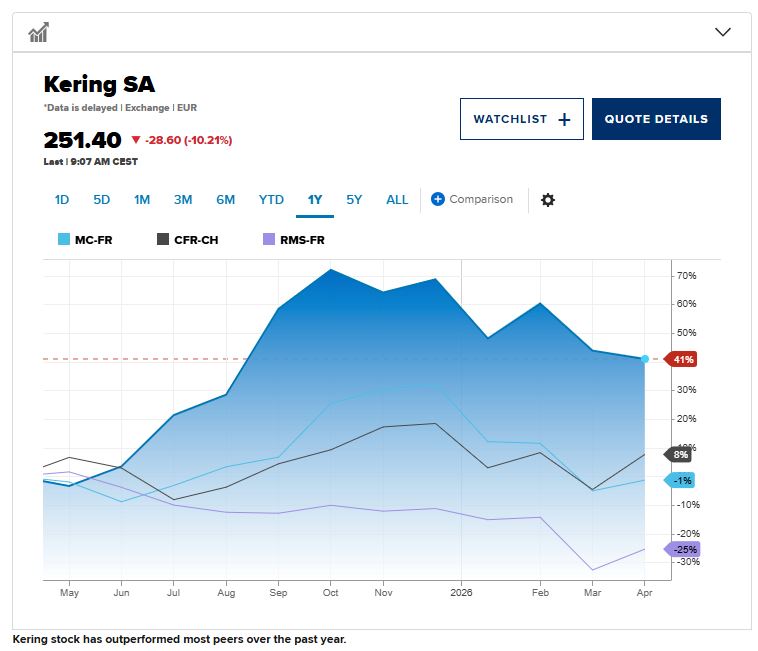Click the red 41% price label
This screenshot has height=651, width=758.
pos(684,359)
